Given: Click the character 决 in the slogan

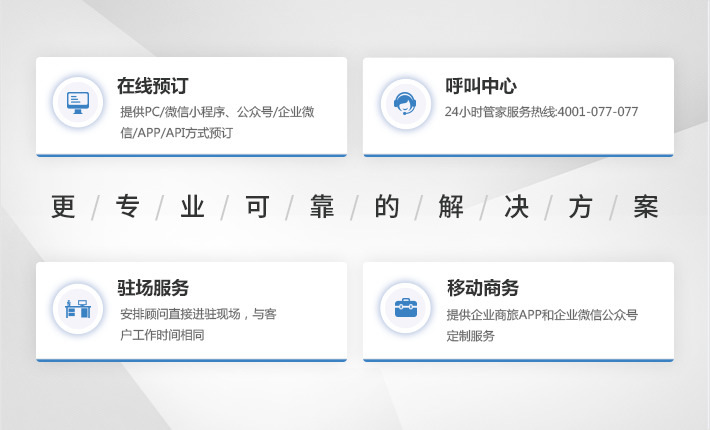Looking at the screenshot, I should [516, 206].
